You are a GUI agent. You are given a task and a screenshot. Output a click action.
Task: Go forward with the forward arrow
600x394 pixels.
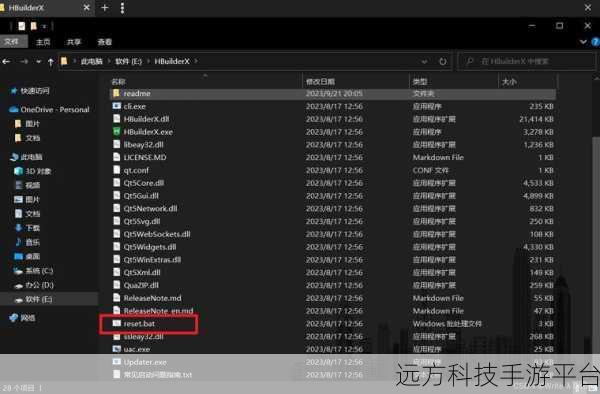click(x=24, y=61)
